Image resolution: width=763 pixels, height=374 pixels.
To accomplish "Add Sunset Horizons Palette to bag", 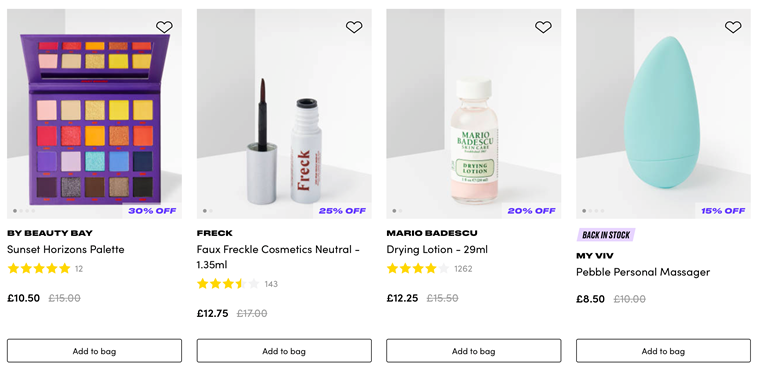I will coord(94,351).
